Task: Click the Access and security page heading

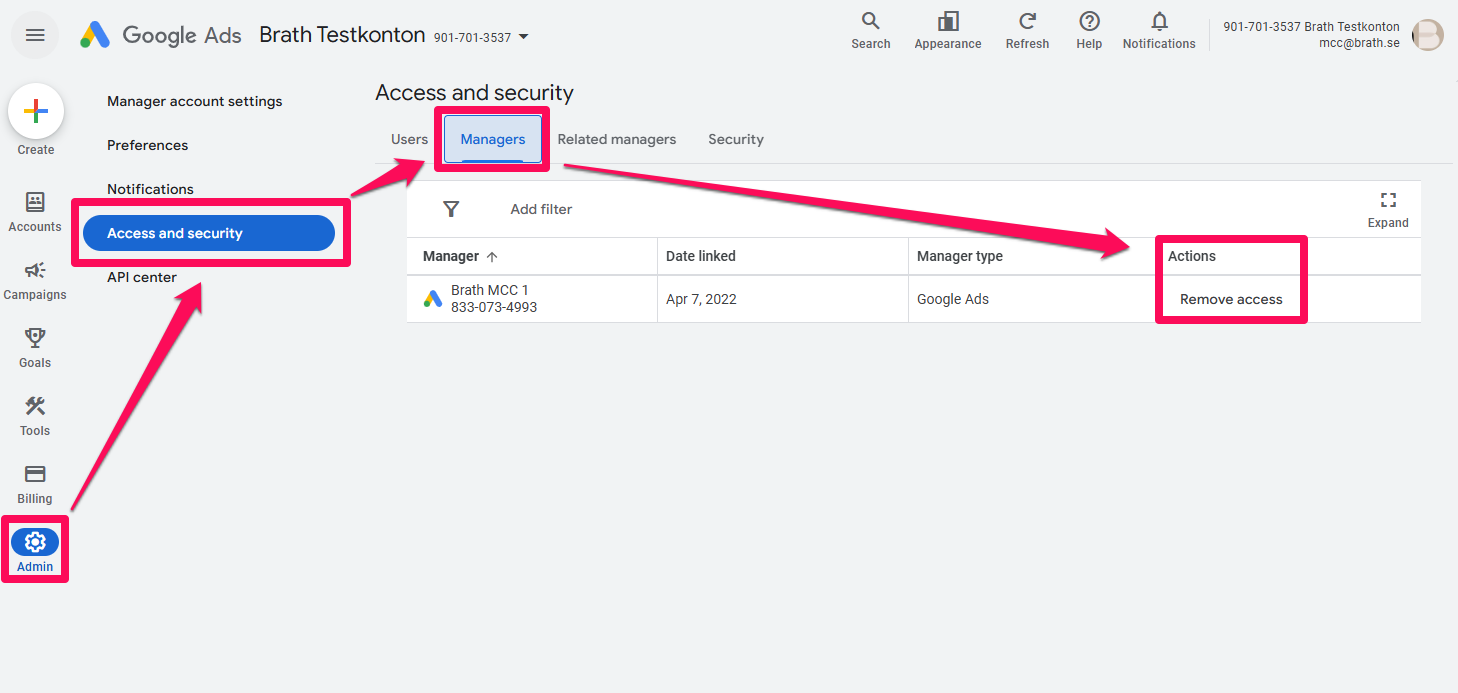Action: [x=475, y=93]
